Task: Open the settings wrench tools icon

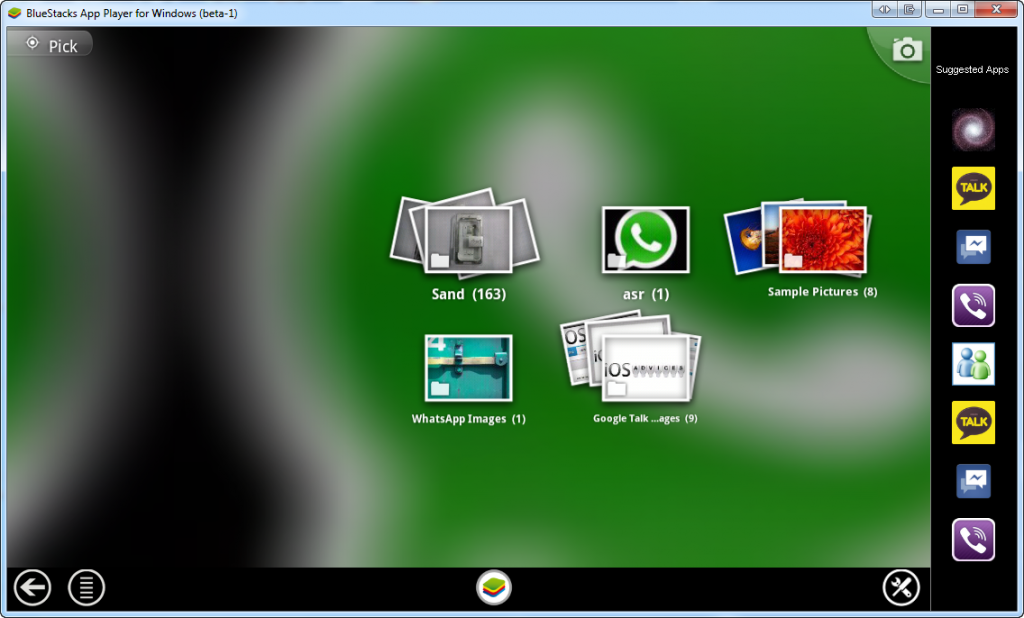Action: point(901,587)
